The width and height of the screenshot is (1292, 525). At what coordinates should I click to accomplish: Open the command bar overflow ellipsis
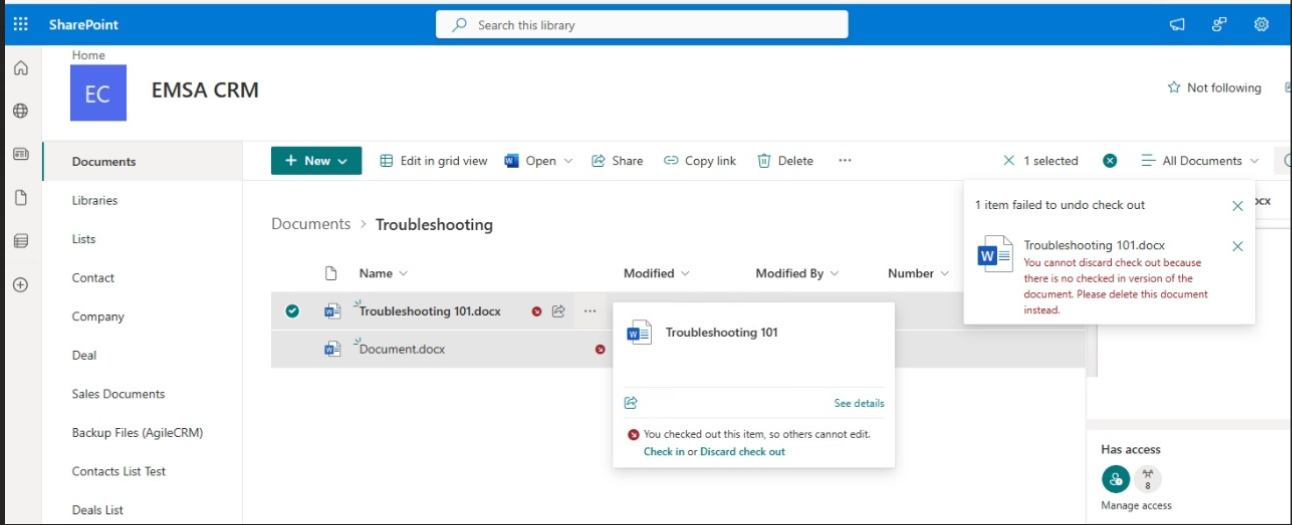click(845, 161)
